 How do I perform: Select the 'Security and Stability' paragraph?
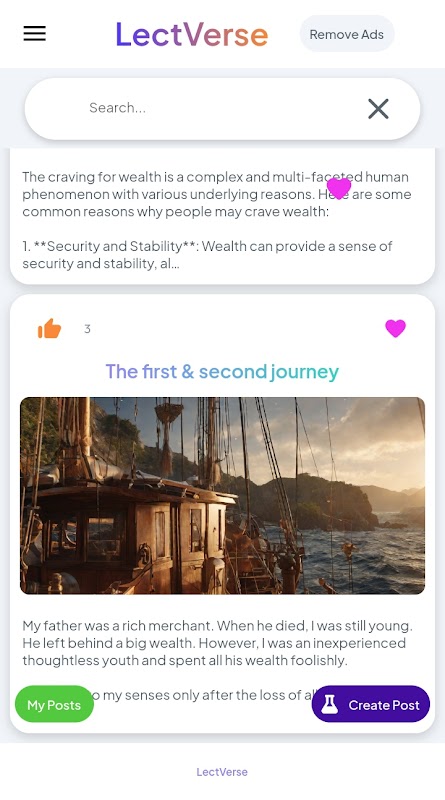point(207,255)
